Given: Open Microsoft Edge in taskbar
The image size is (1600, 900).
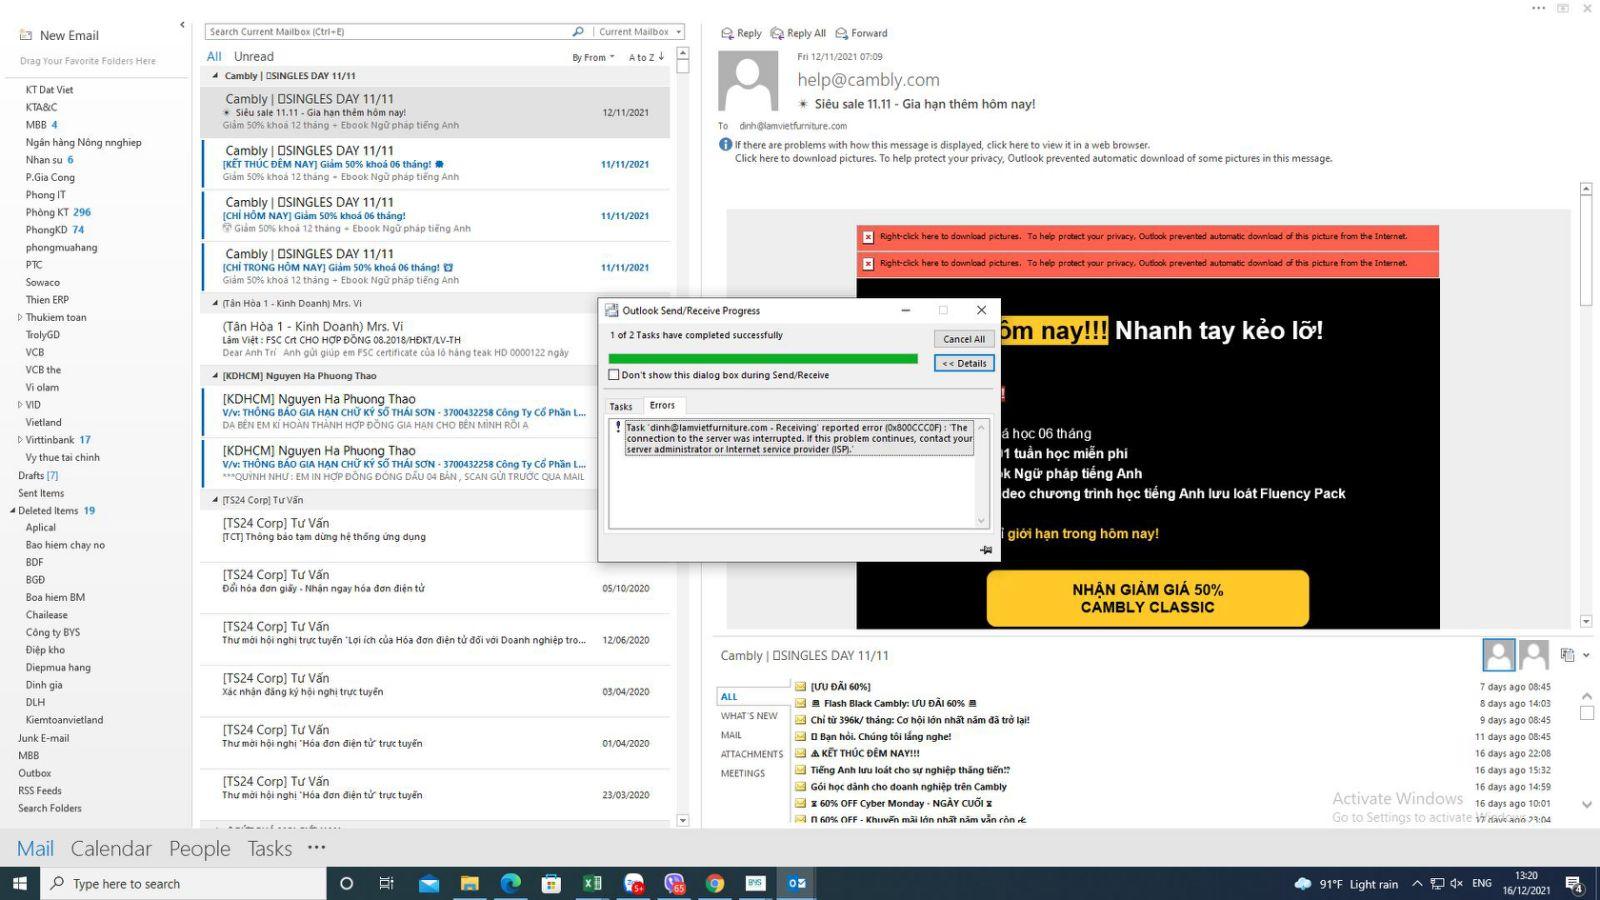Looking at the screenshot, I should pyautogui.click(x=511, y=883).
